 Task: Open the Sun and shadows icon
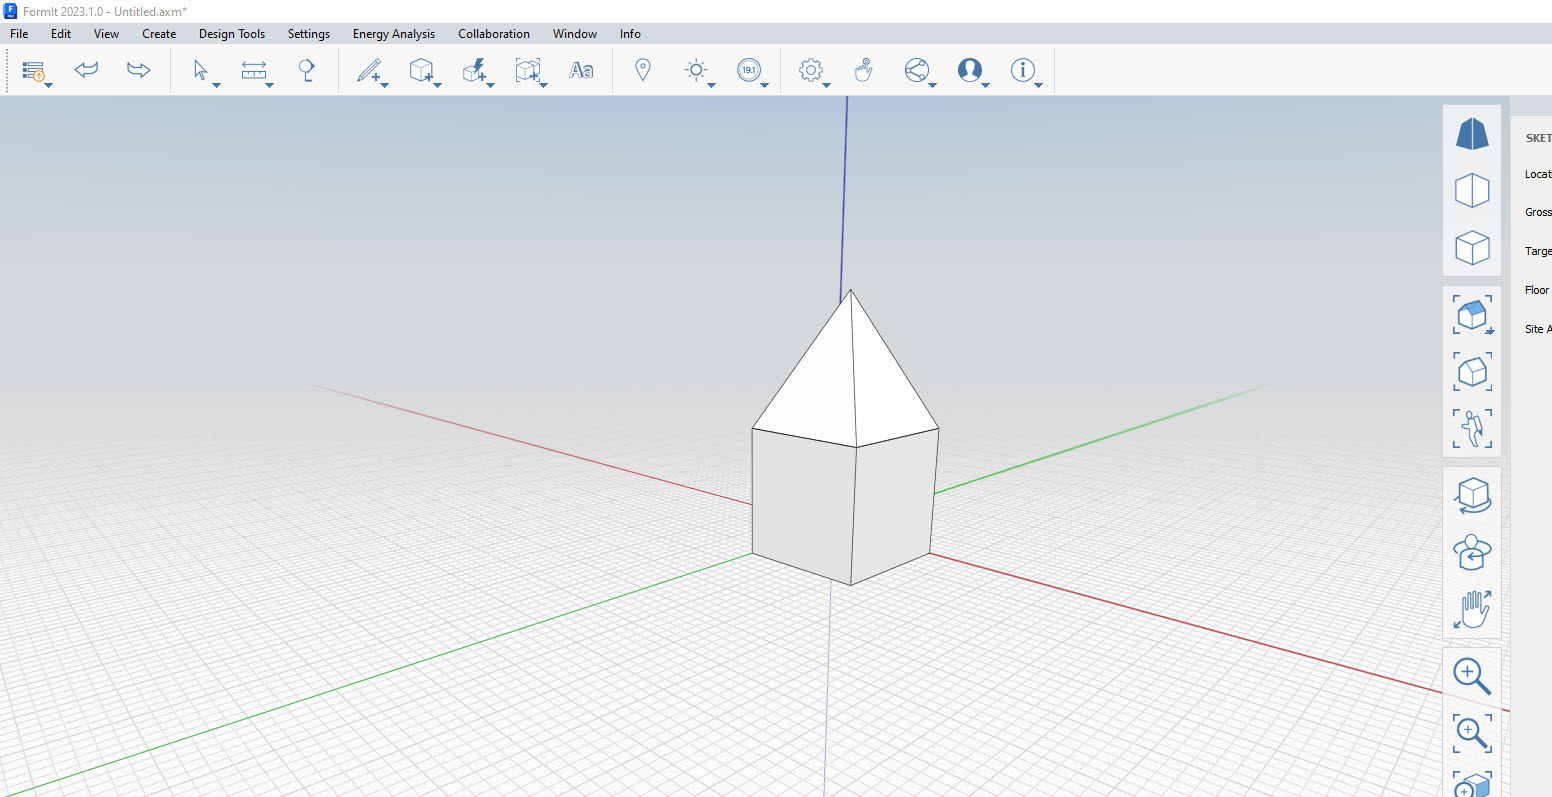tap(696, 70)
